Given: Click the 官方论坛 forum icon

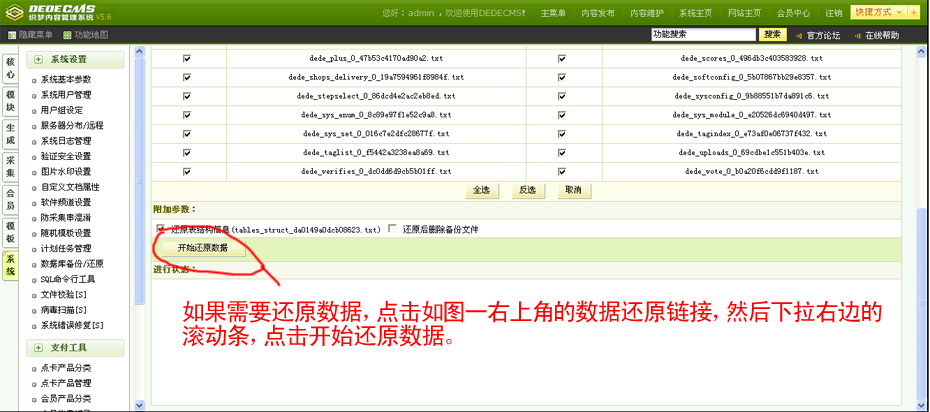Looking at the screenshot, I should click(799, 35).
